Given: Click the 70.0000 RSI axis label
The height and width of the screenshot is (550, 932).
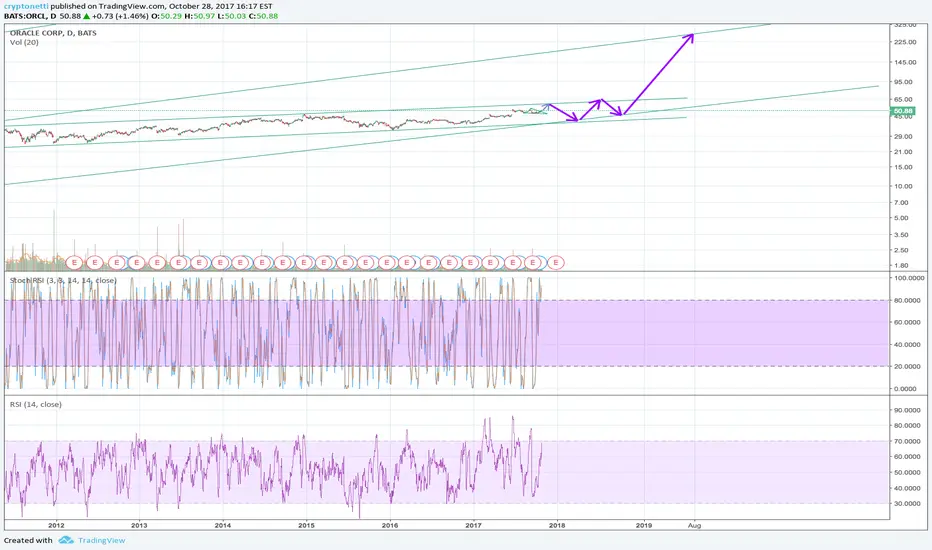Looking at the screenshot, I should coord(907,442).
